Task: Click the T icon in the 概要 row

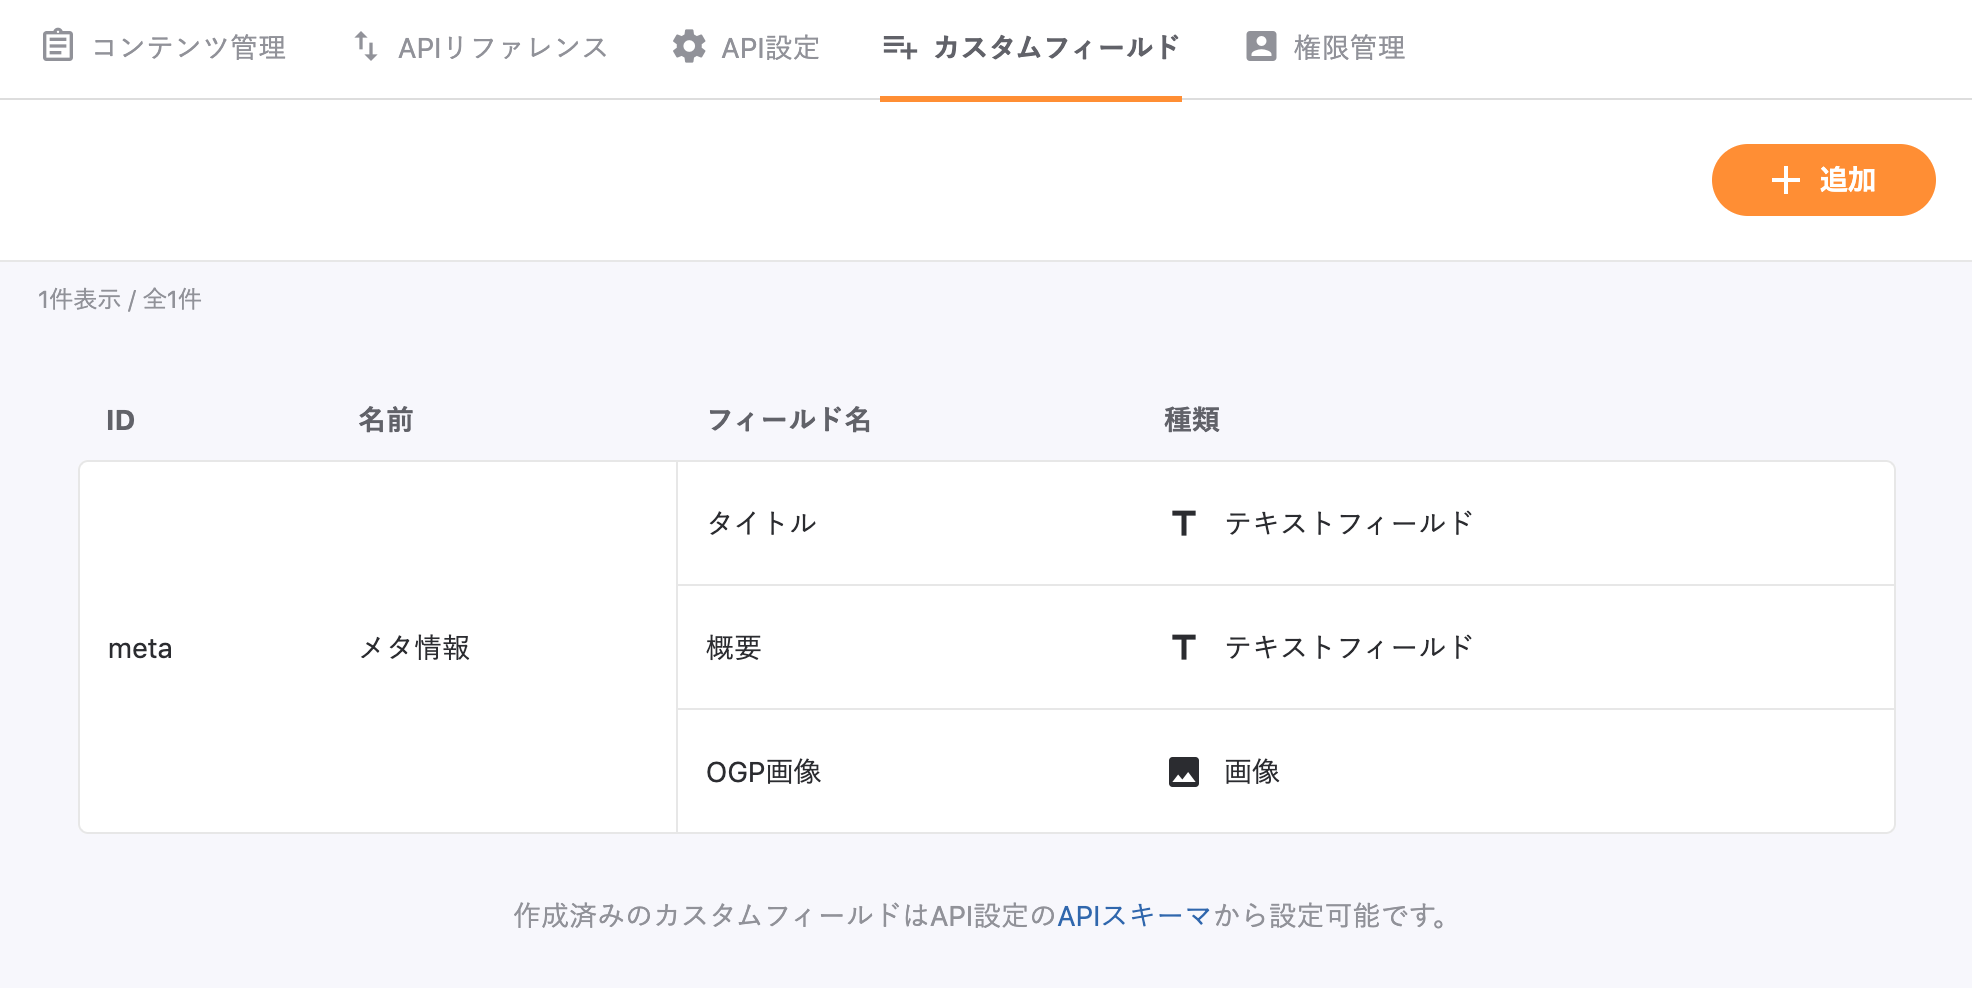Action: 1184,647
